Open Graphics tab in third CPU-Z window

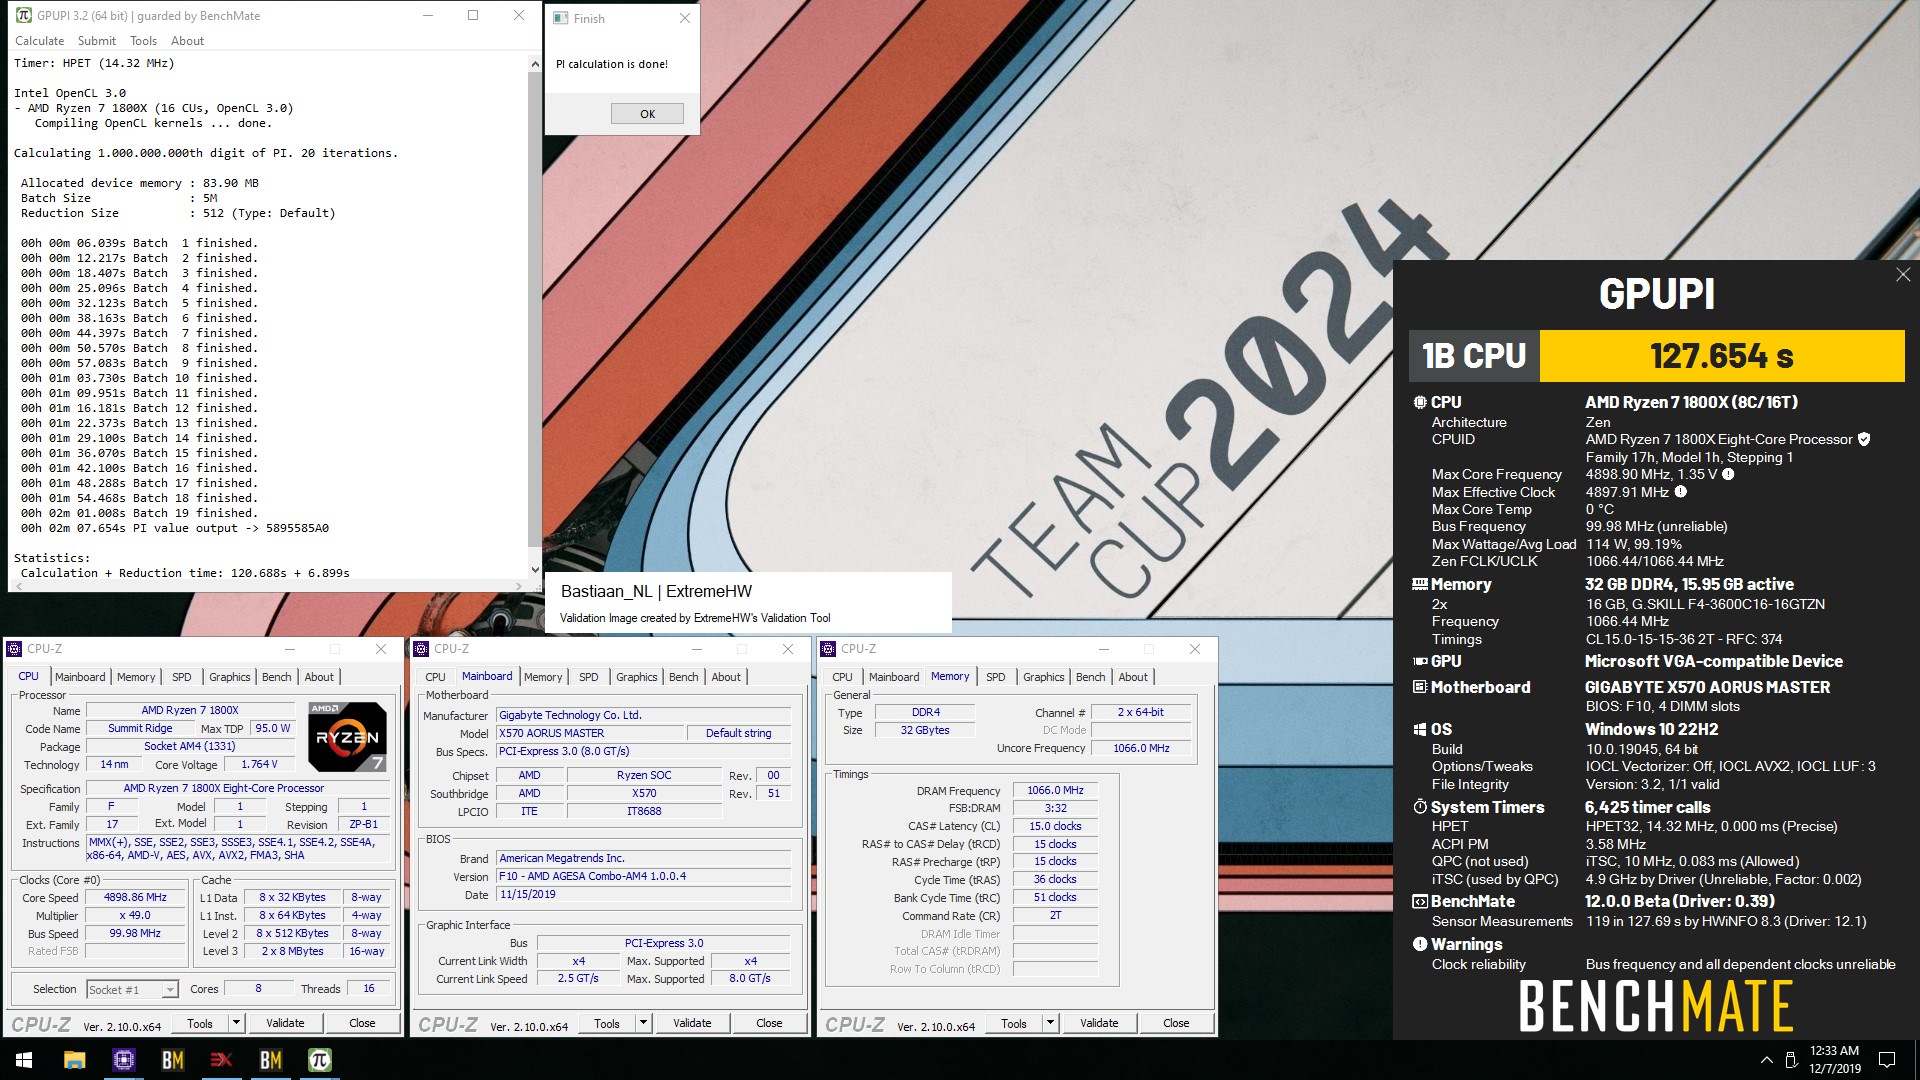pyautogui.click(x=1044, y=677)
